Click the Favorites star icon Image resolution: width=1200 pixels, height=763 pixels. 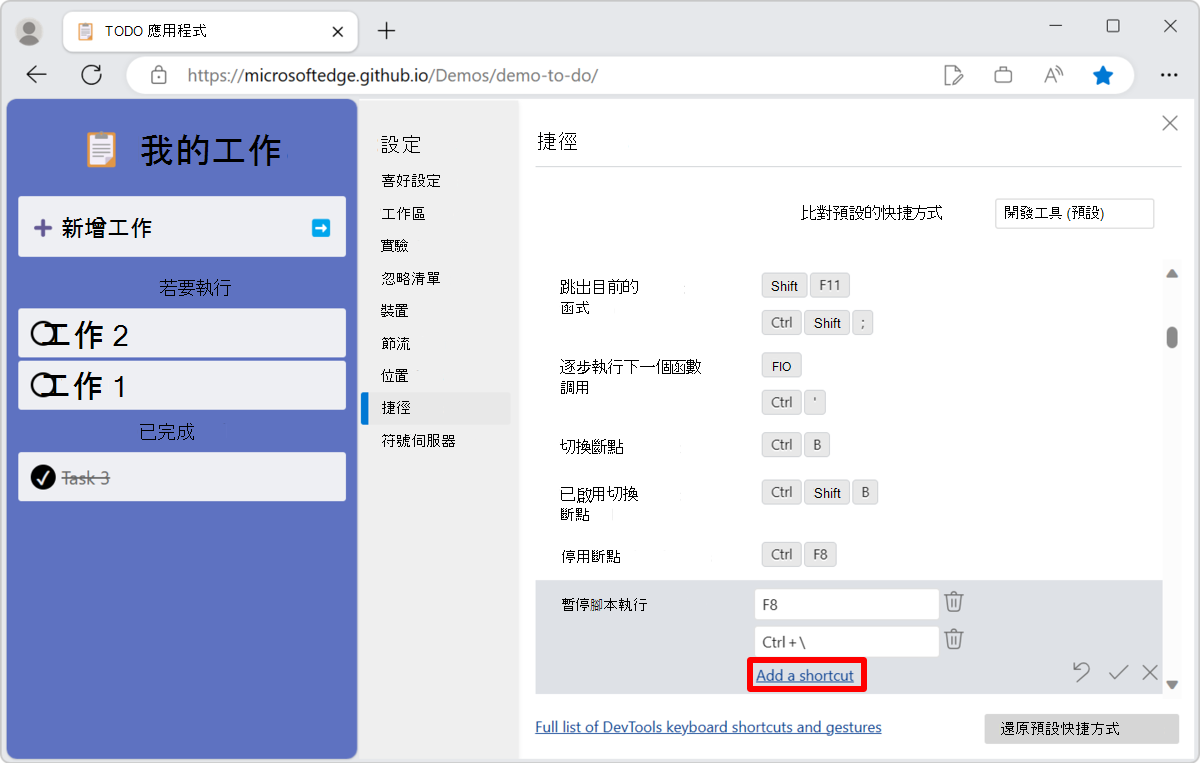pos(1103,75)
